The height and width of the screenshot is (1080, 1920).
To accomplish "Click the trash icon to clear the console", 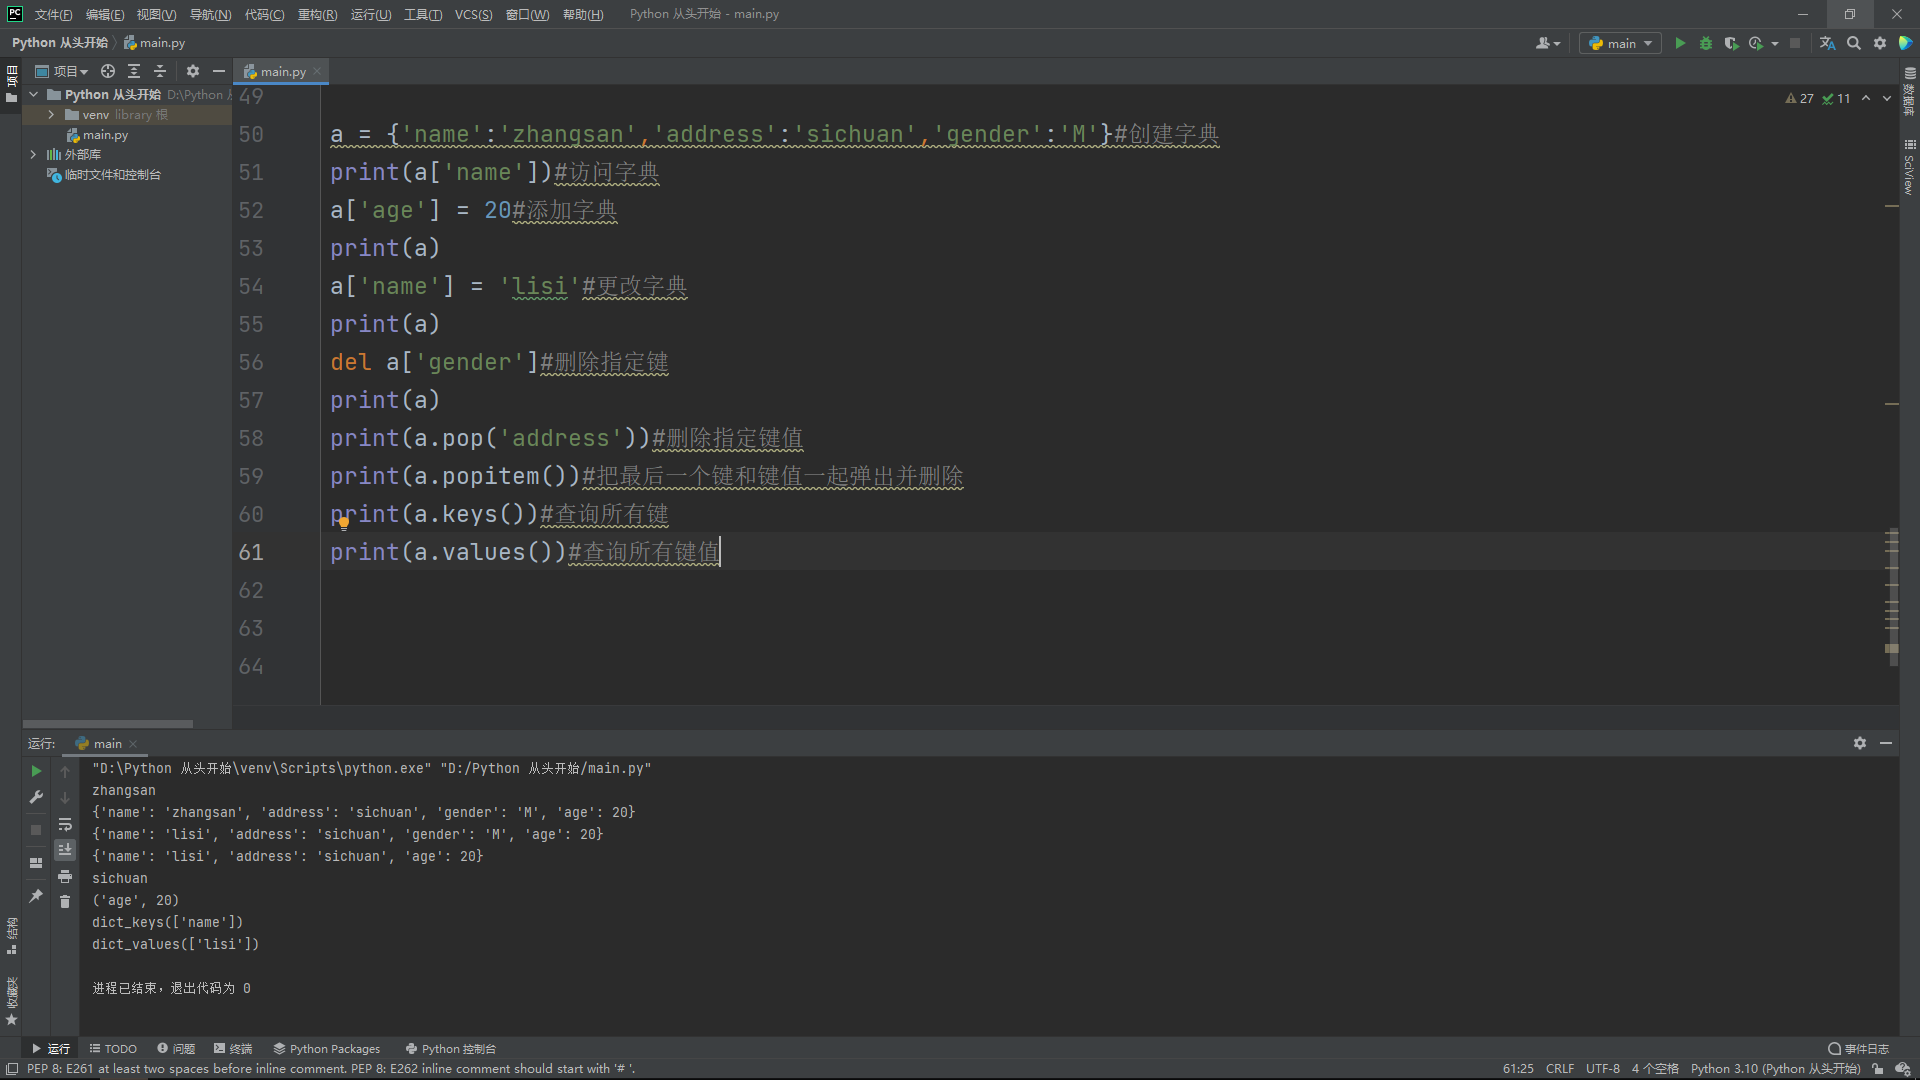I will (x=65, y=901).
